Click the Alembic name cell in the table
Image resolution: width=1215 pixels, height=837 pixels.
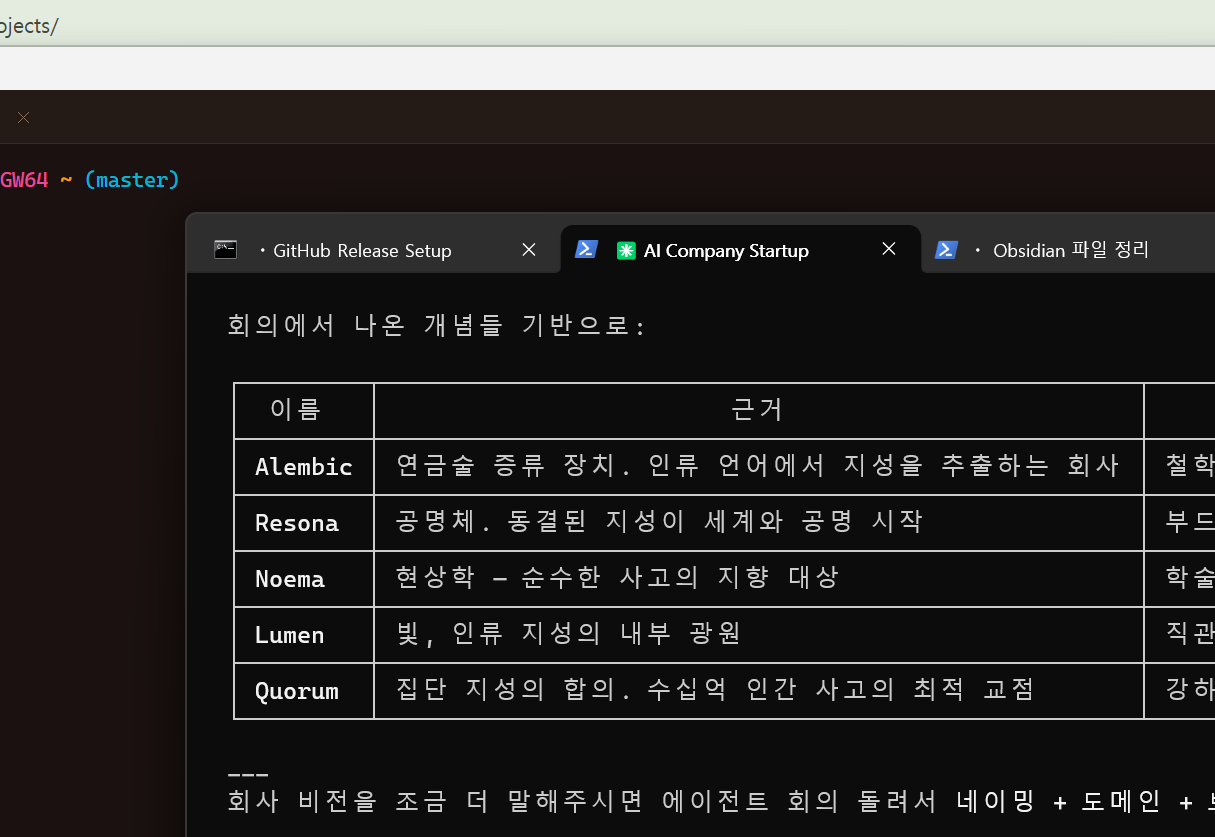tap(304, 467)
